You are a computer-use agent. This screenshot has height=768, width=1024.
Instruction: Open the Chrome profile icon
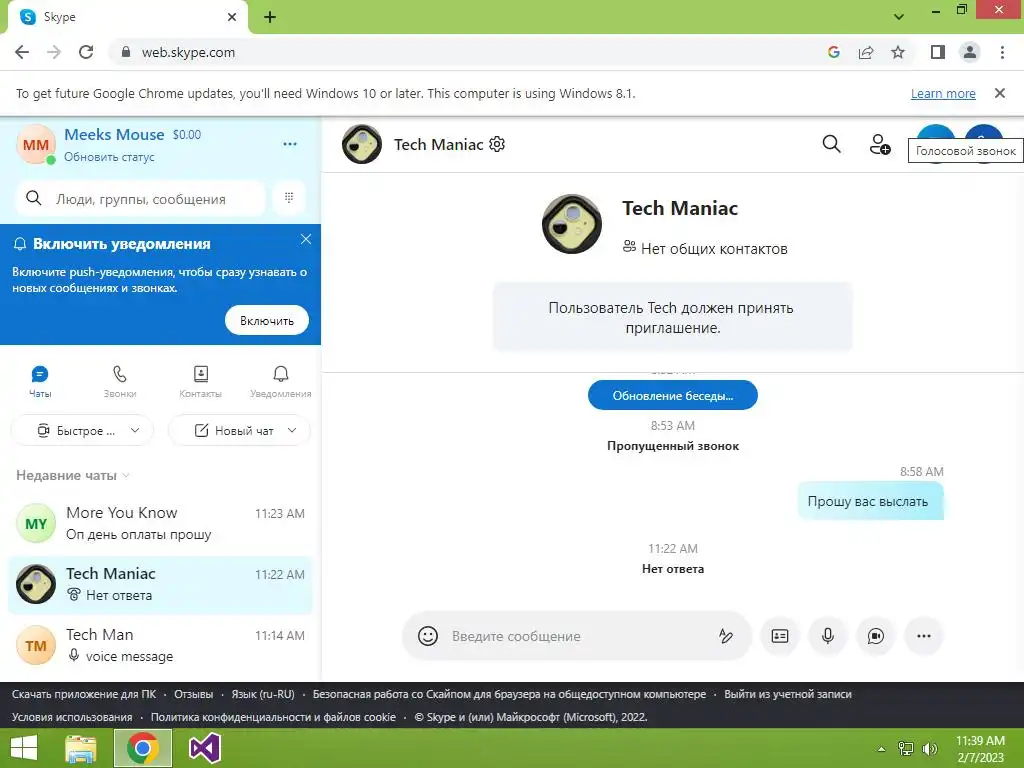click(970, 52)
